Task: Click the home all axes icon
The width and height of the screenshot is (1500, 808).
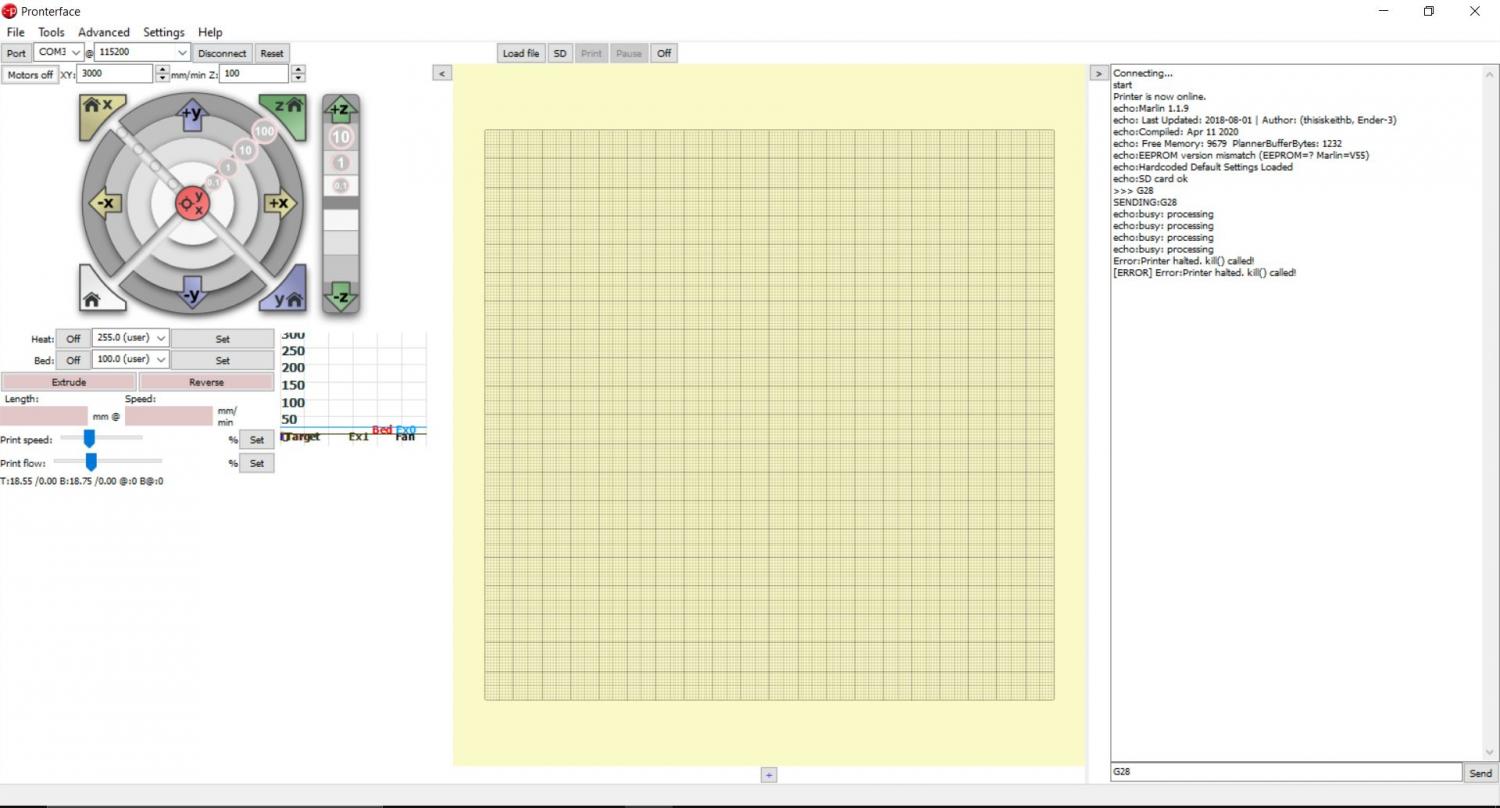Action: [x=94, y=297]
